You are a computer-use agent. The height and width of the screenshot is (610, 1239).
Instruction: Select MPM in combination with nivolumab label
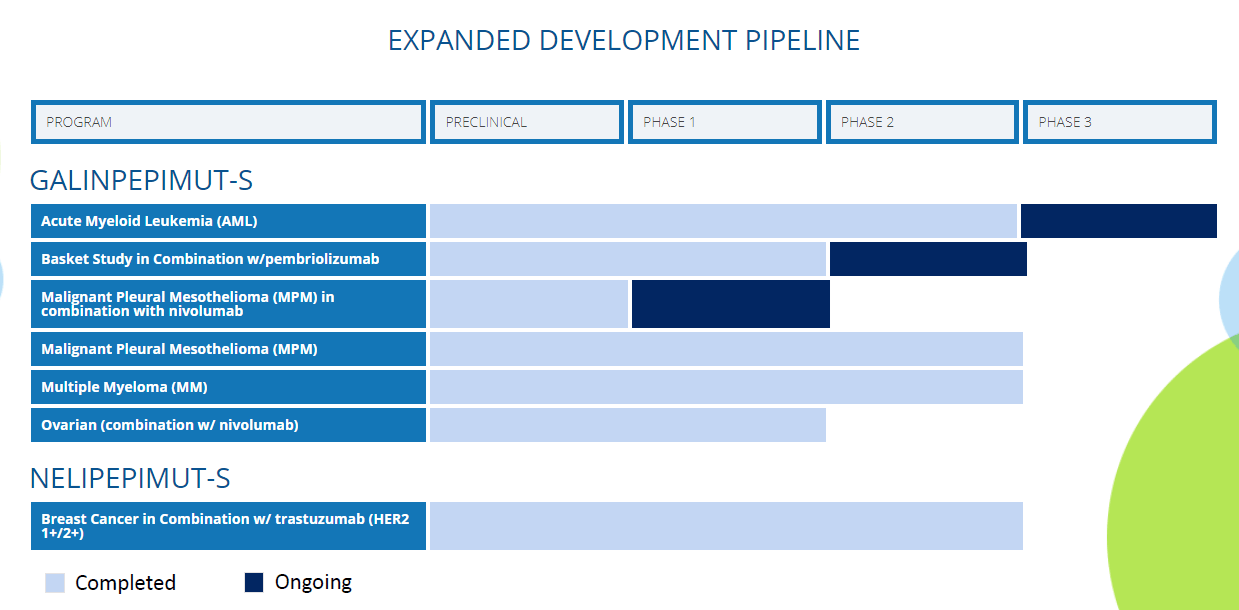[x=228, y=304]
